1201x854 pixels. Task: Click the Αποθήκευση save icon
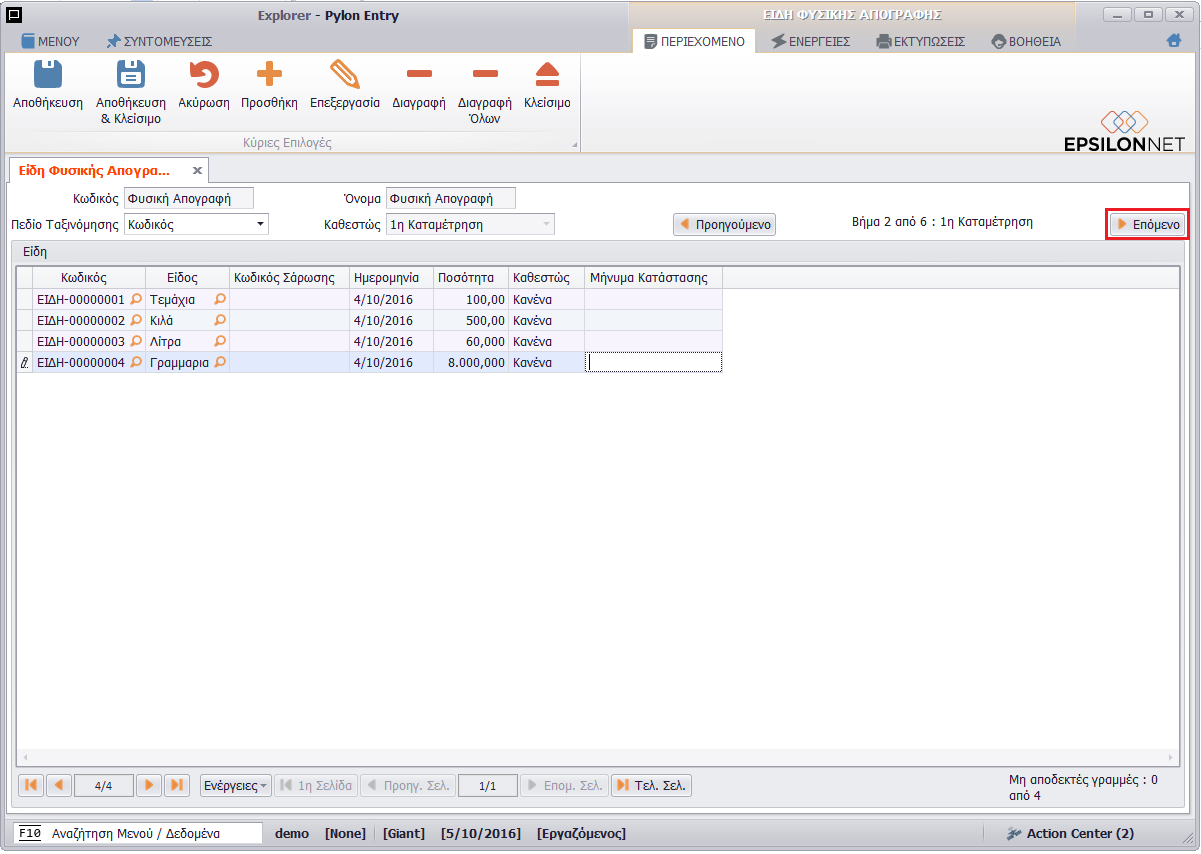click(x=48, y=76)
